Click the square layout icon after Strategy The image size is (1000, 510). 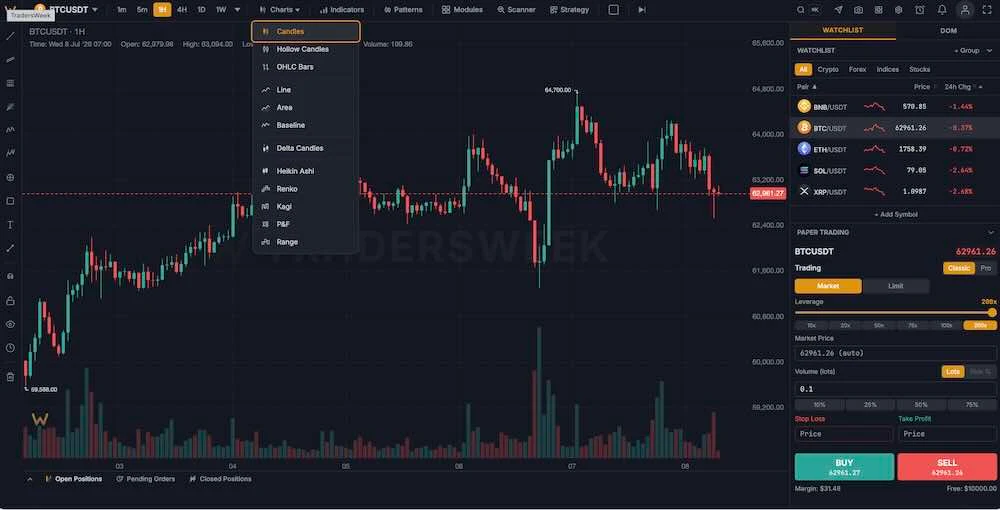[614, 10]
